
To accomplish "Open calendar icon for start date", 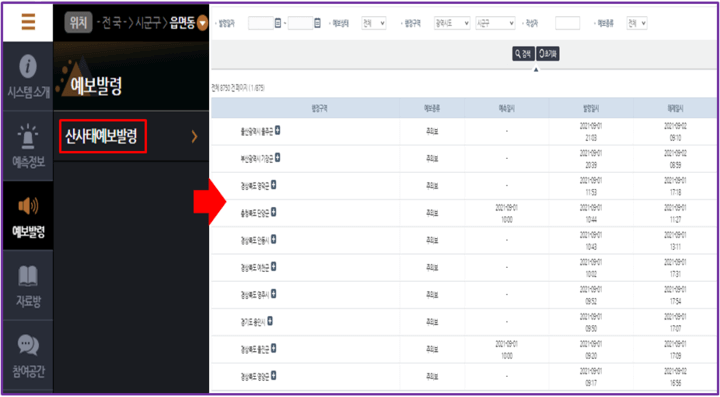I will 278,23.
